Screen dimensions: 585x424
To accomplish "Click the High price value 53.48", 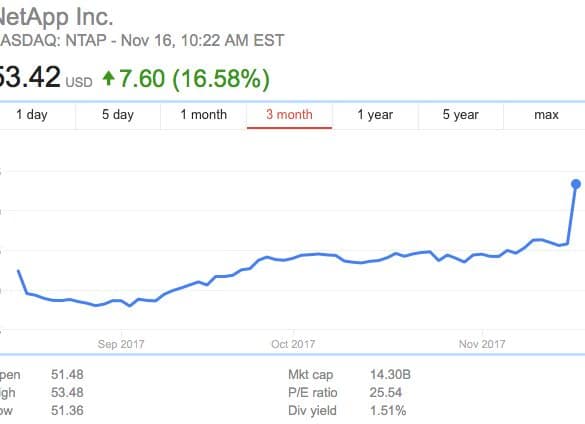I will click(x=67, y=392).
